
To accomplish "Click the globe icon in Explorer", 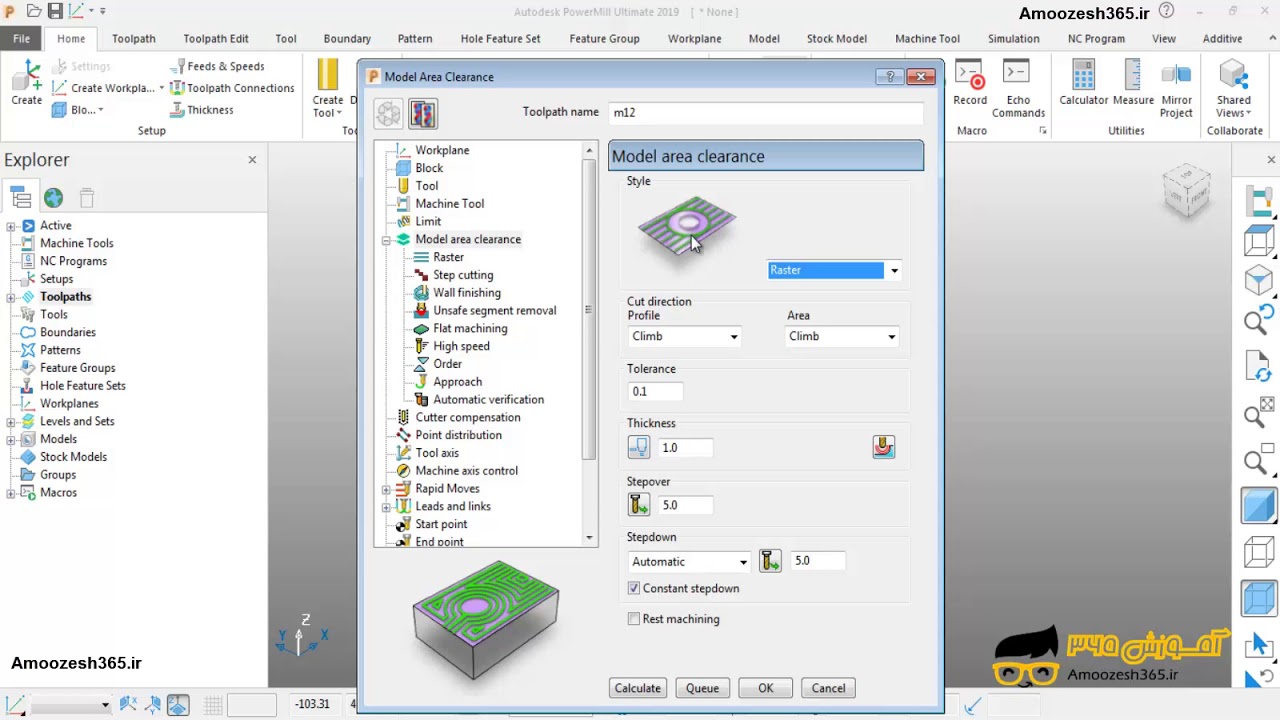I will click(53, 197).
